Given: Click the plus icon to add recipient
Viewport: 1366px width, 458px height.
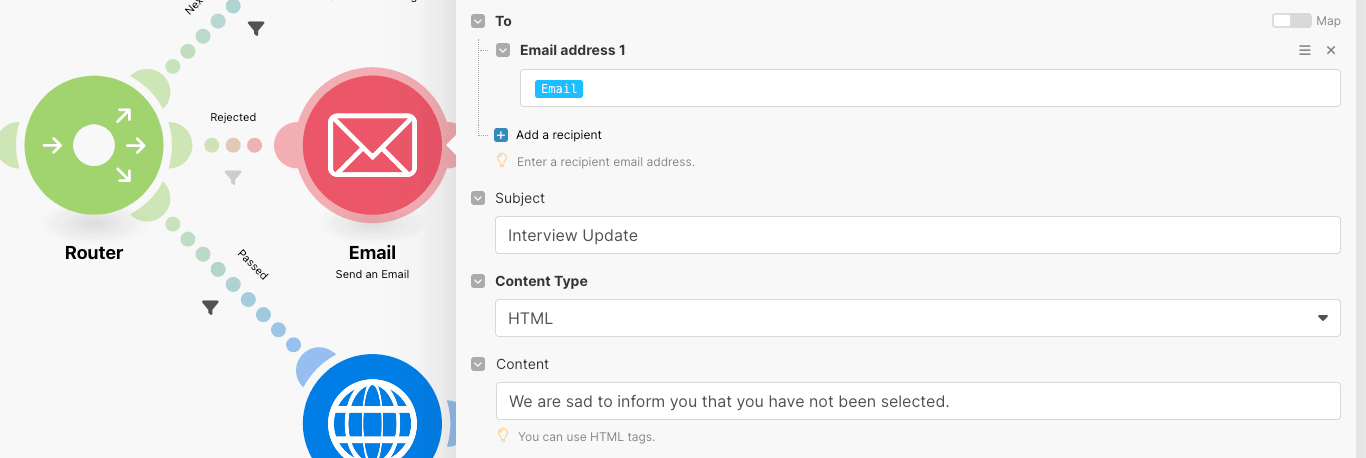Looking at the screenshot, I should click(x=501, y=135).
